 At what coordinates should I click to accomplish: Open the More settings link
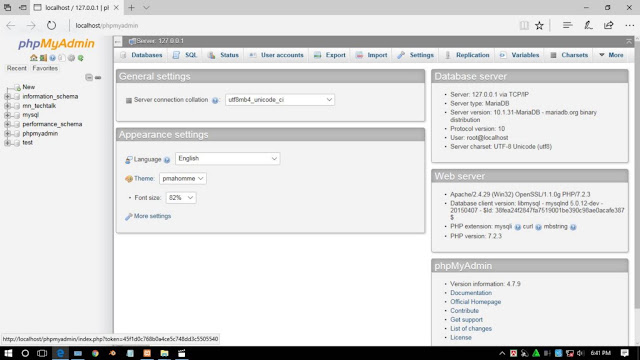(152, 216)
